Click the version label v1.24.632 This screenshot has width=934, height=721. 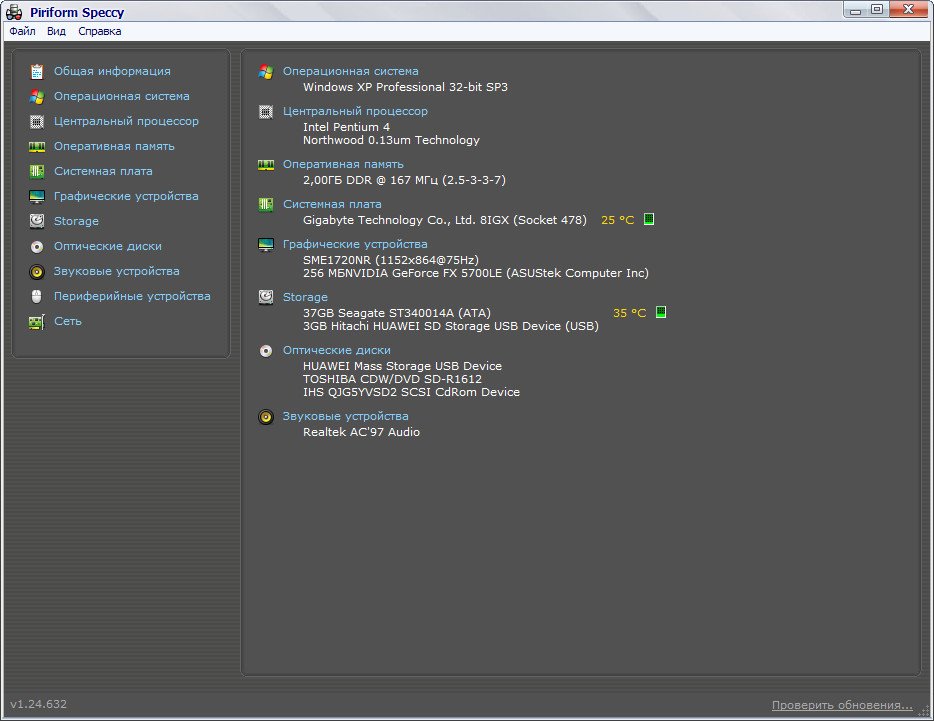[38, 704]
